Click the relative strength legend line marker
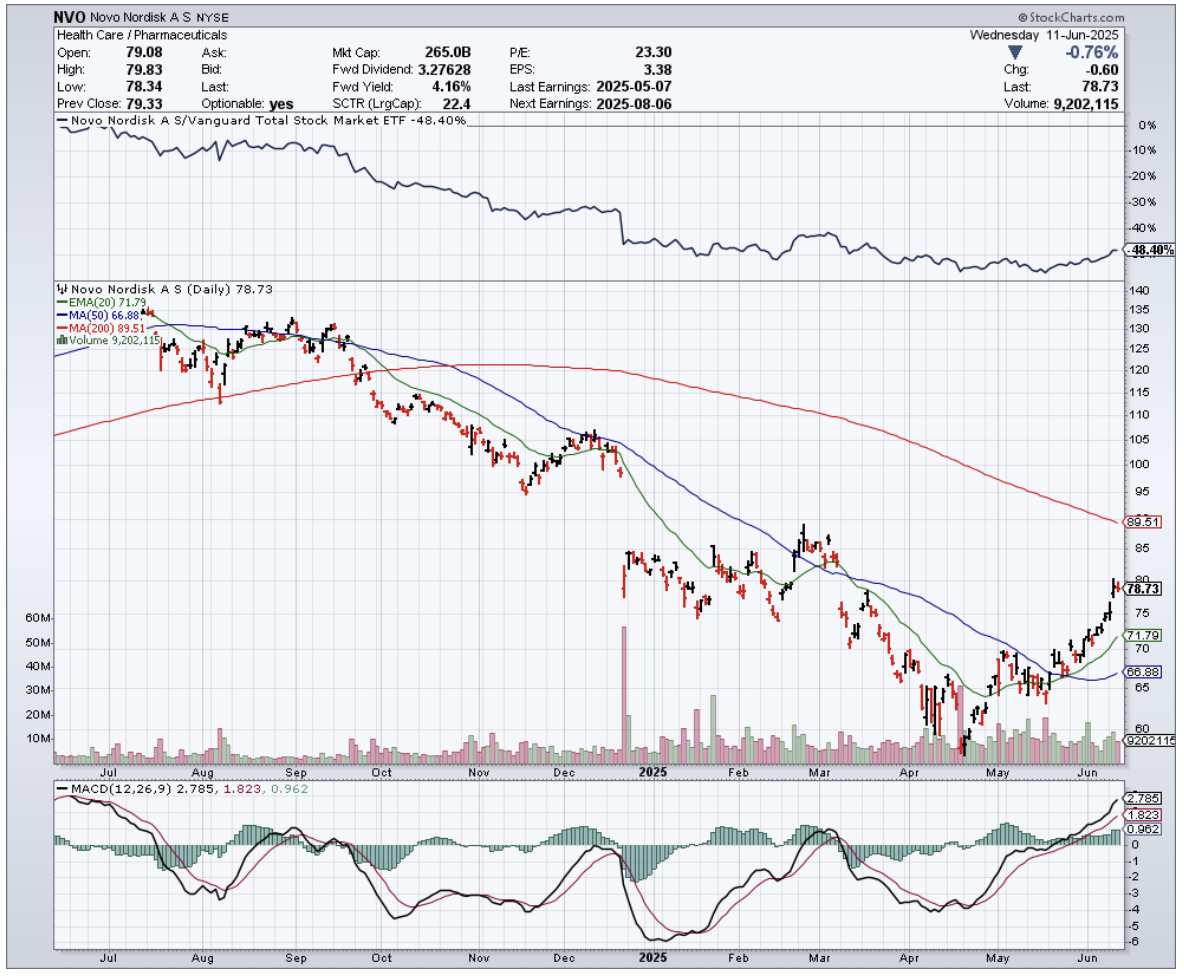The height and width of the screenshot is (980, 1184). tap(61, 121)
